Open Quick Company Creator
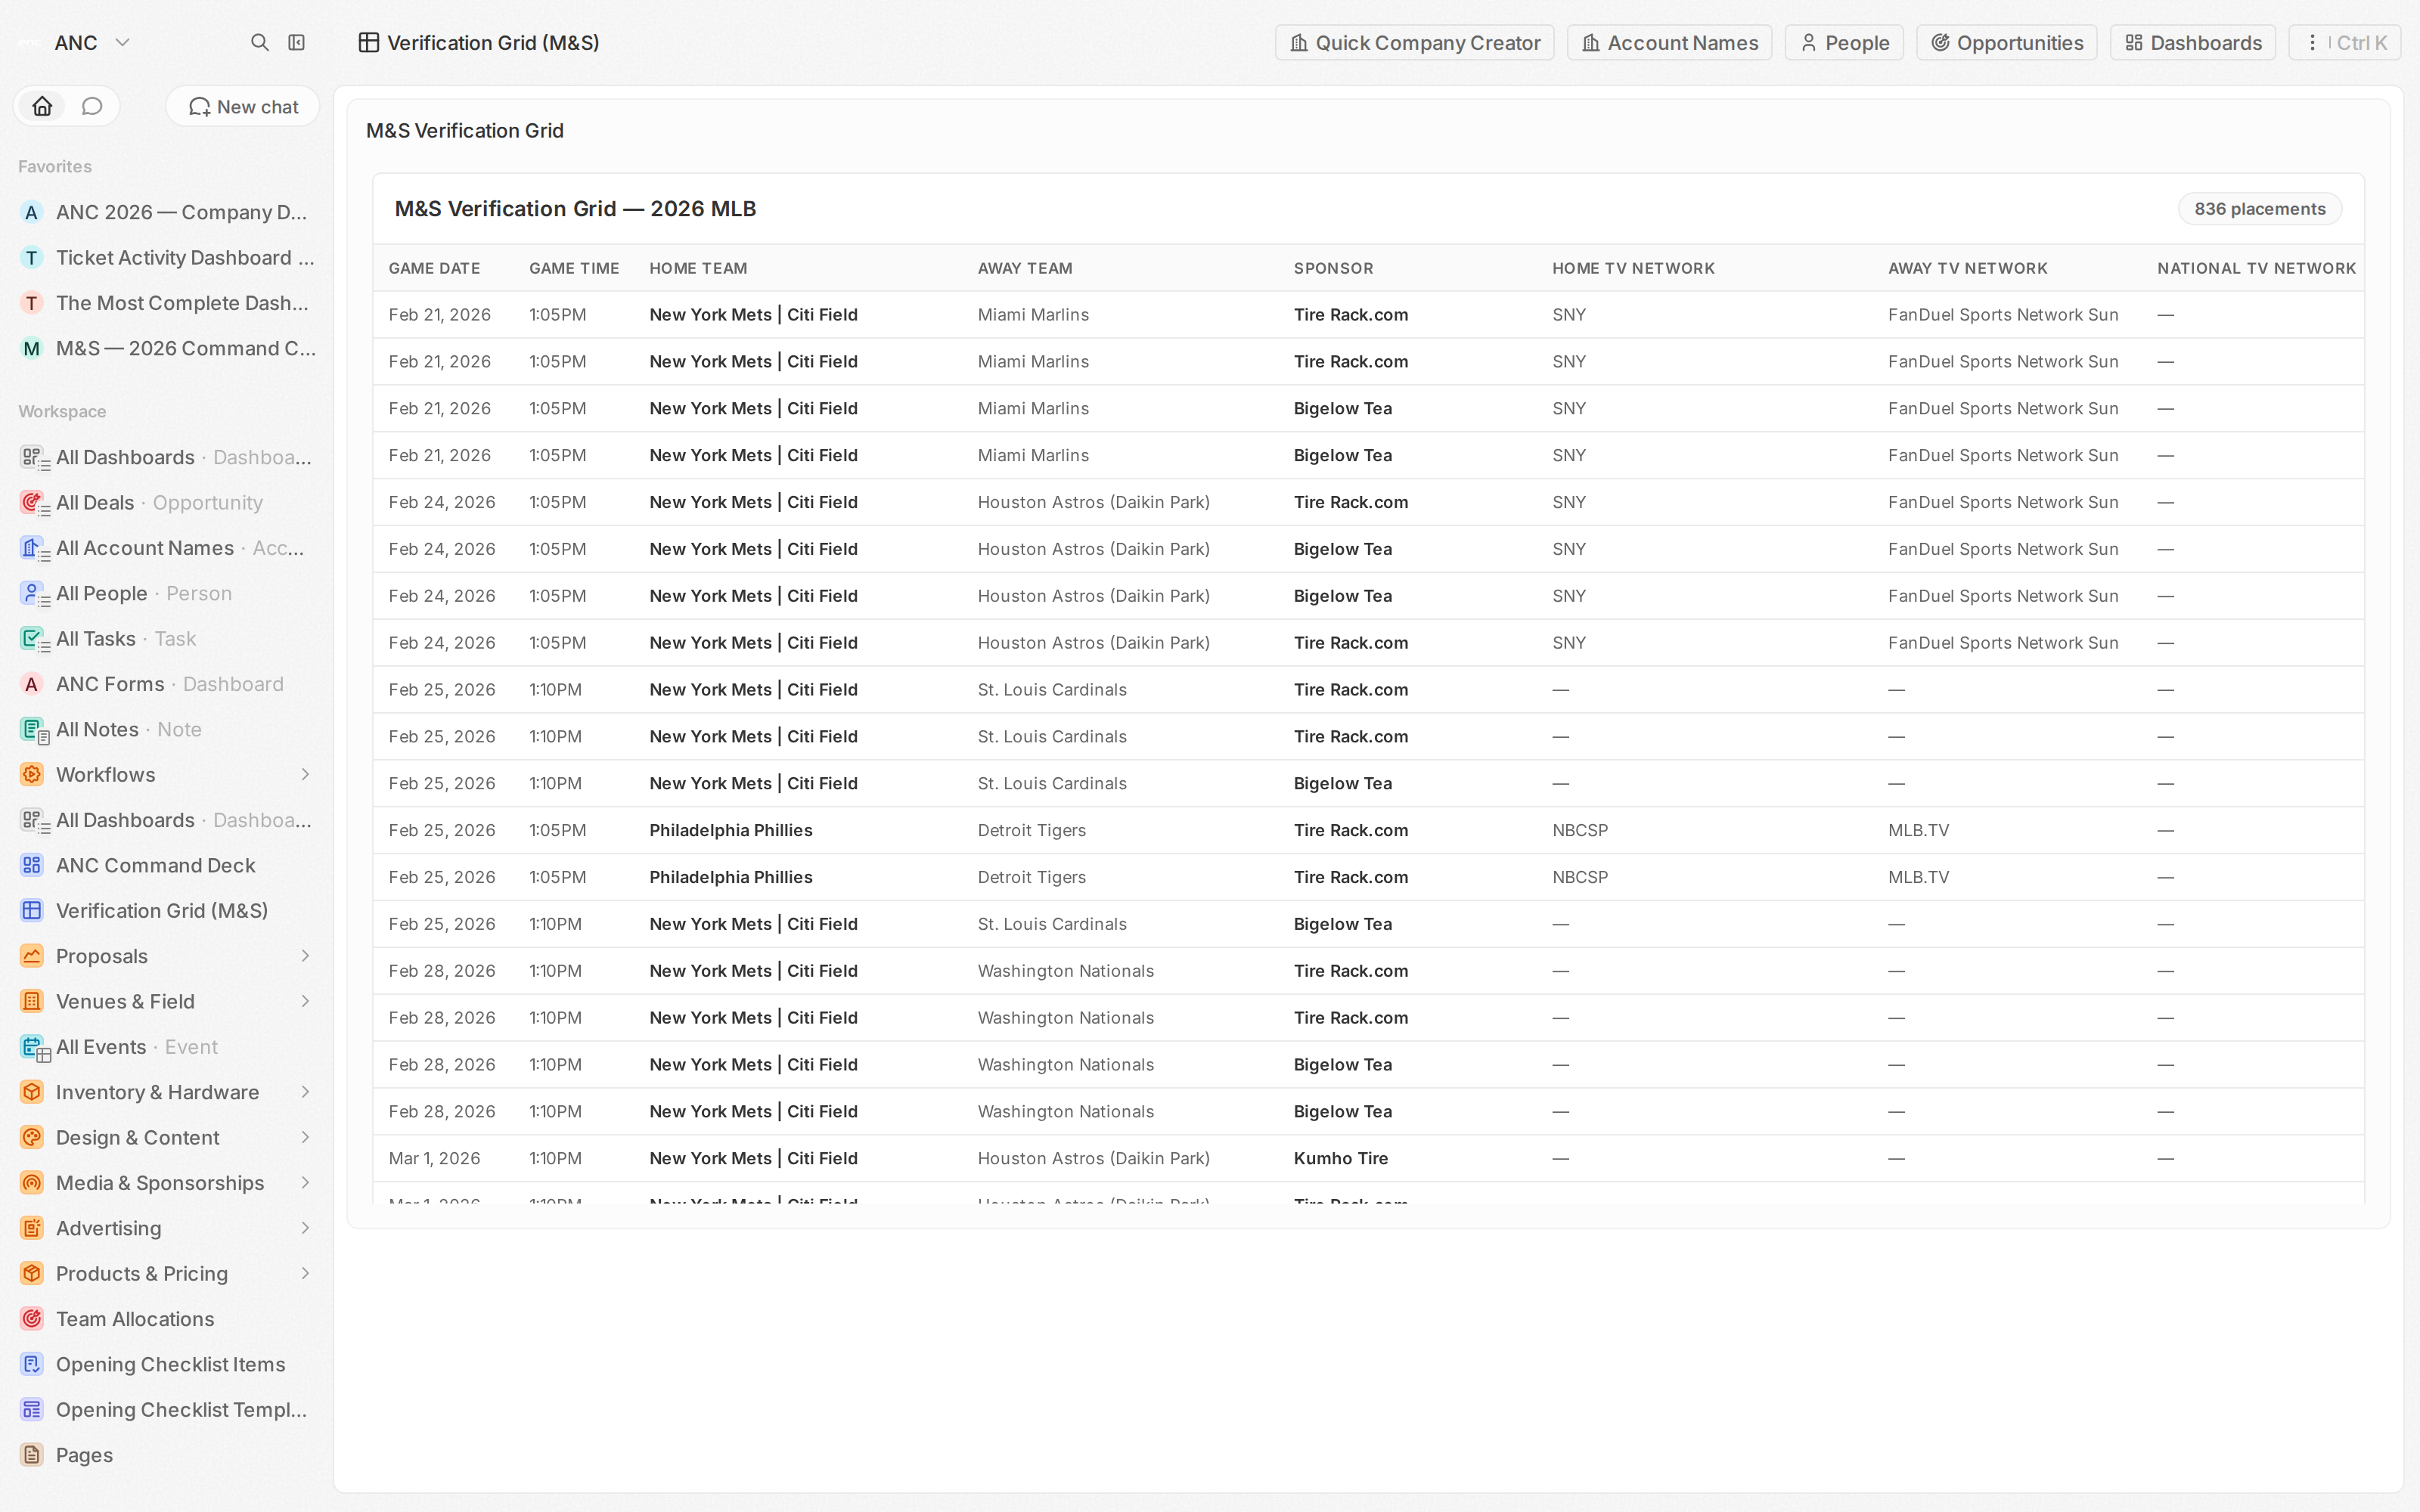 point(1414,43)
